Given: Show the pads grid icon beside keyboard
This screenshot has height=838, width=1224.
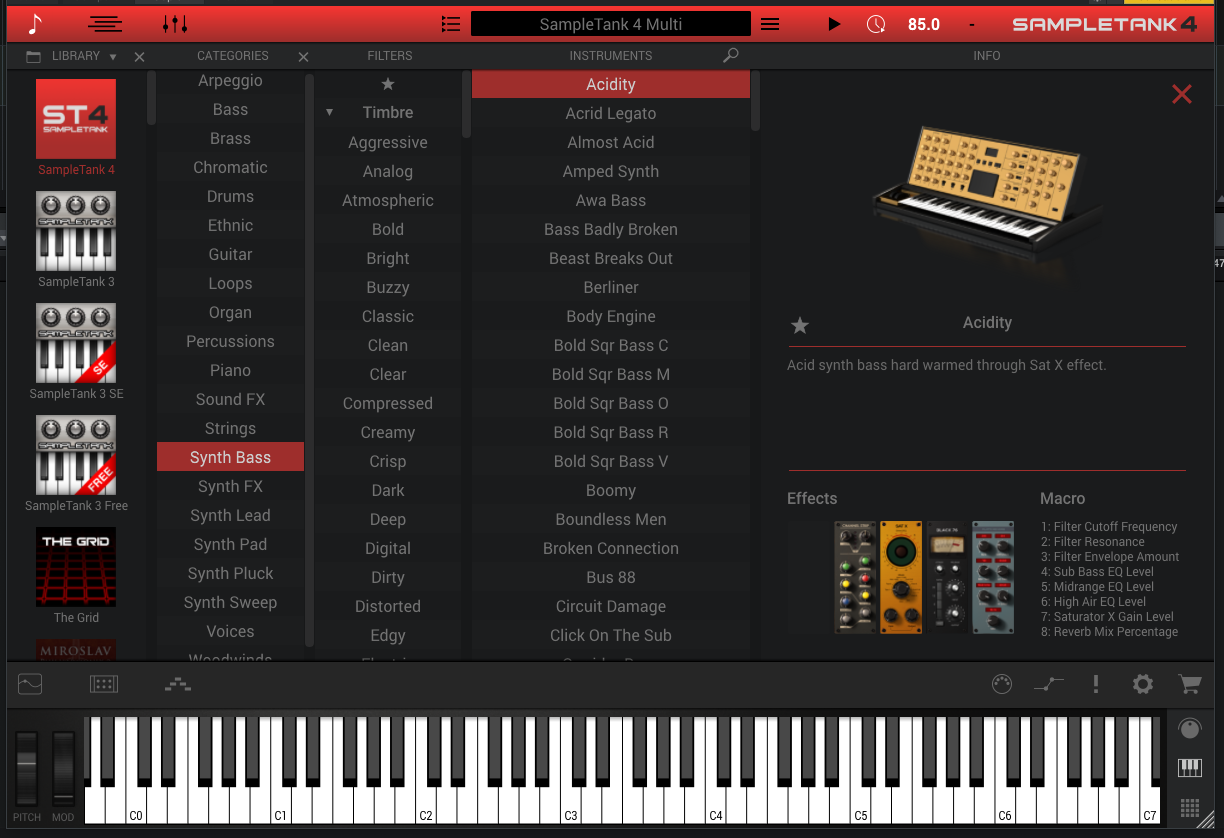Looking at the screenshot, I should [1190, 806].
